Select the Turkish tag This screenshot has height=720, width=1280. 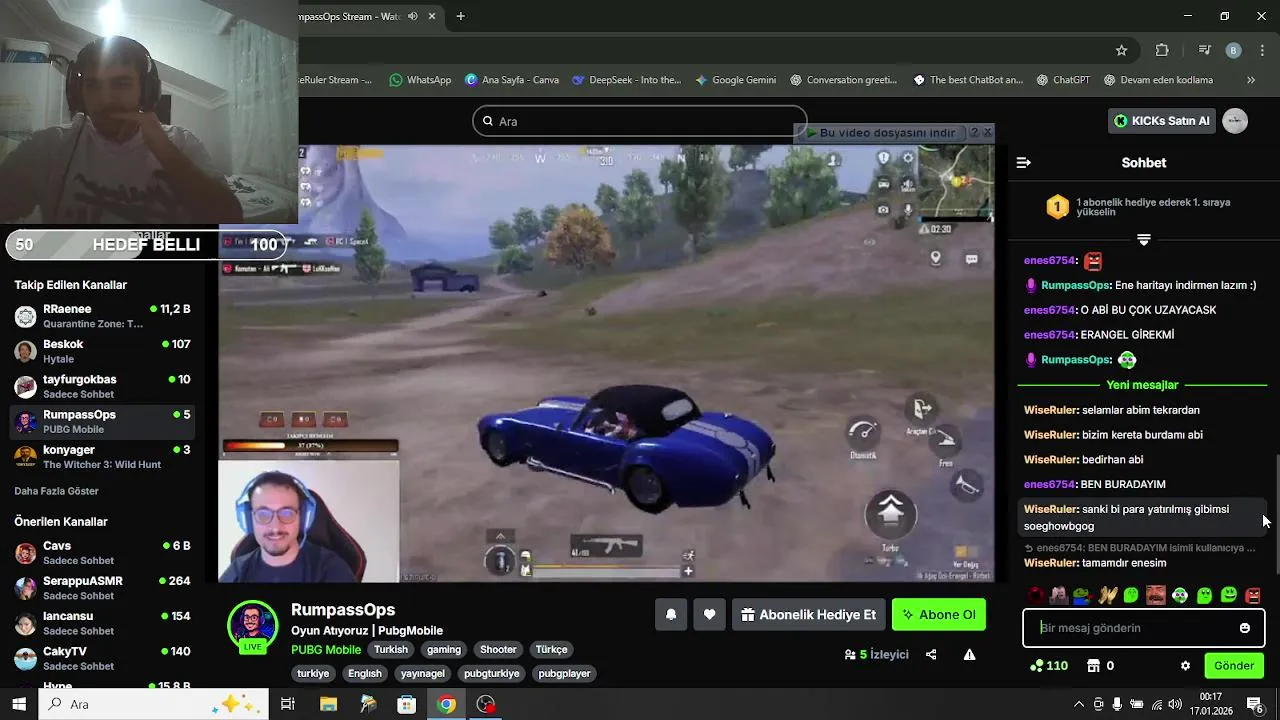[x=391, y=649]
